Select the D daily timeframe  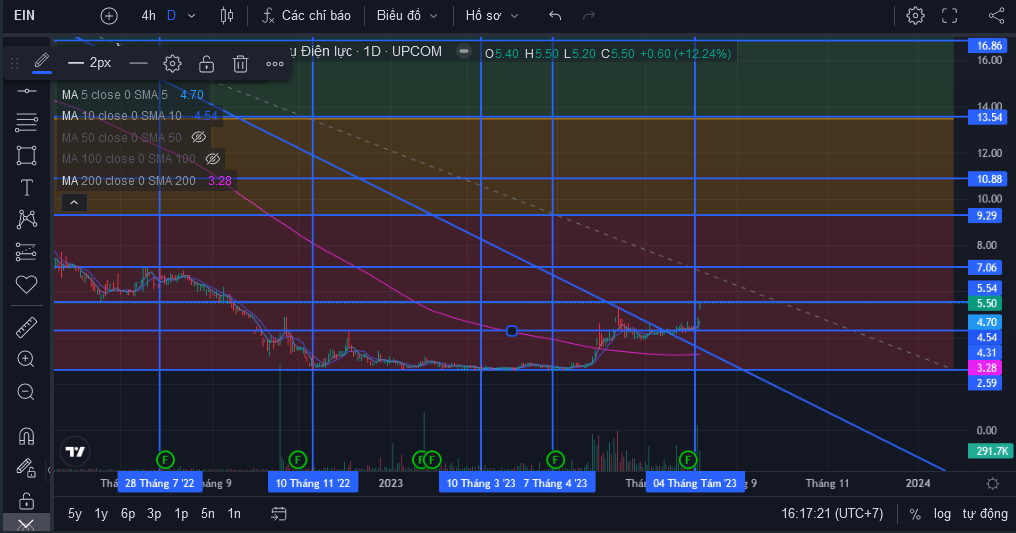(171, 16)
